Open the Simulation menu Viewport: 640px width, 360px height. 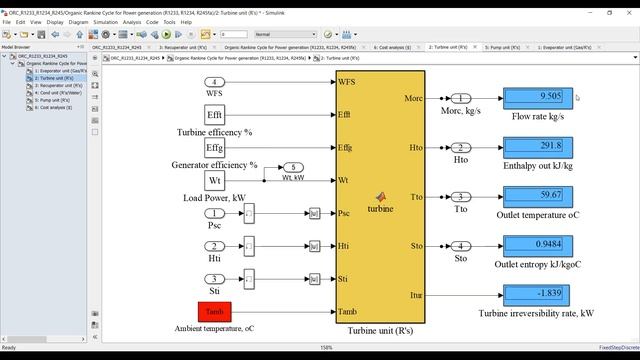[x=105, y=22]
